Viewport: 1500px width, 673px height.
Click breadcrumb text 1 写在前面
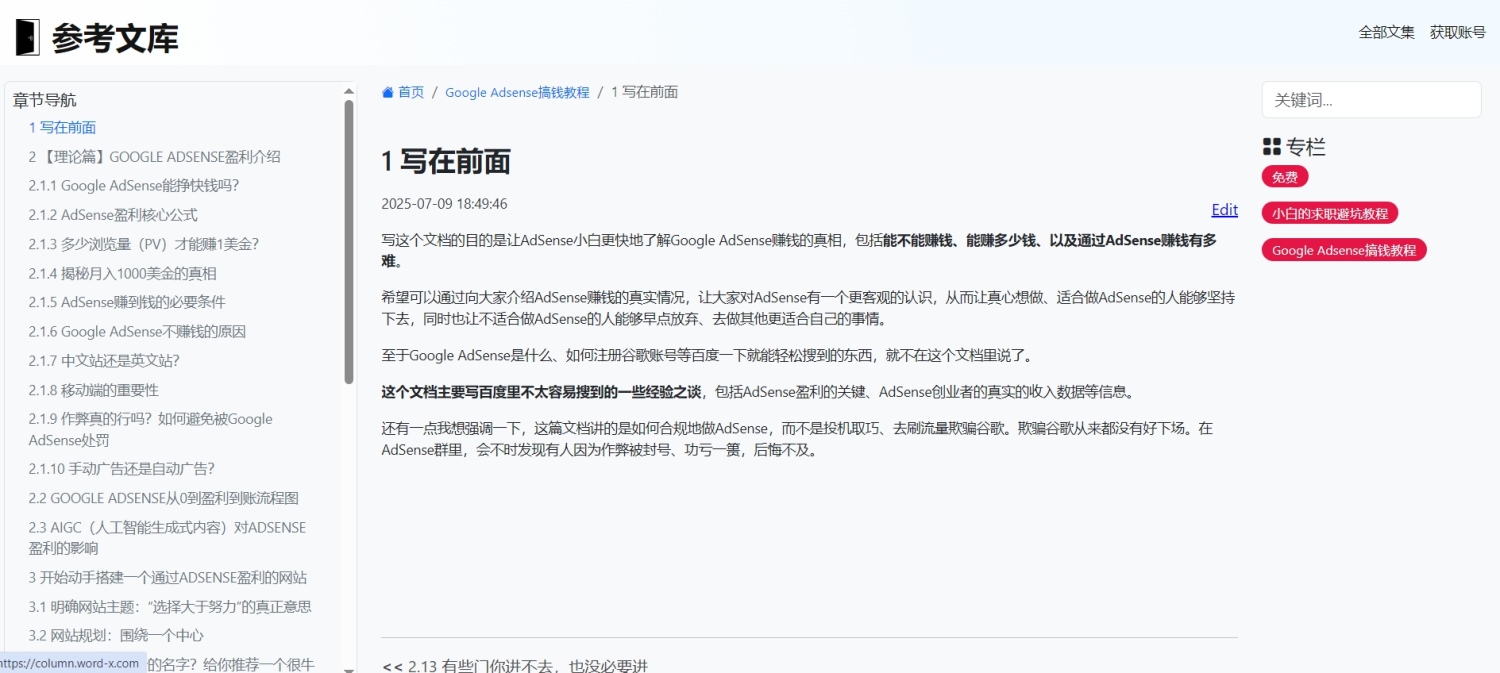645,92
